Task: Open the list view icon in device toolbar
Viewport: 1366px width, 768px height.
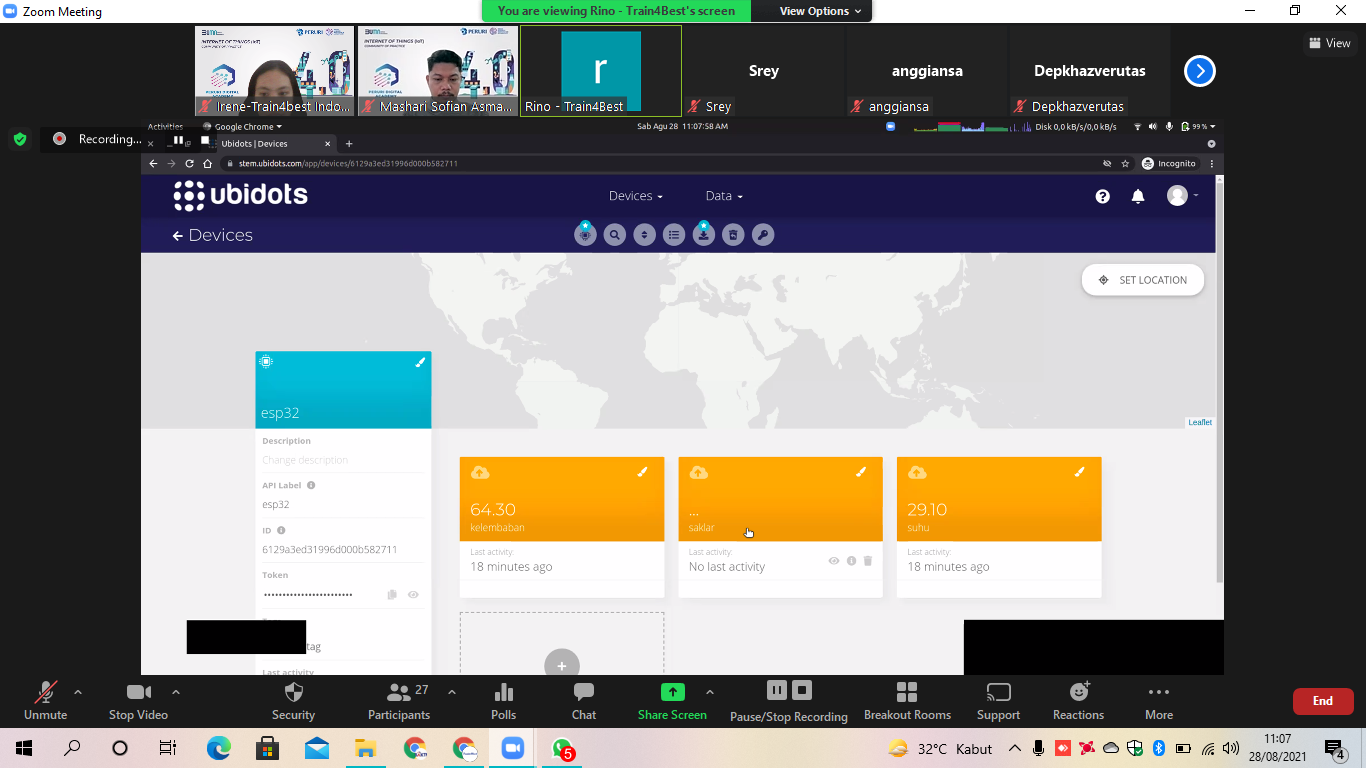Action: [x=674, y=235]
